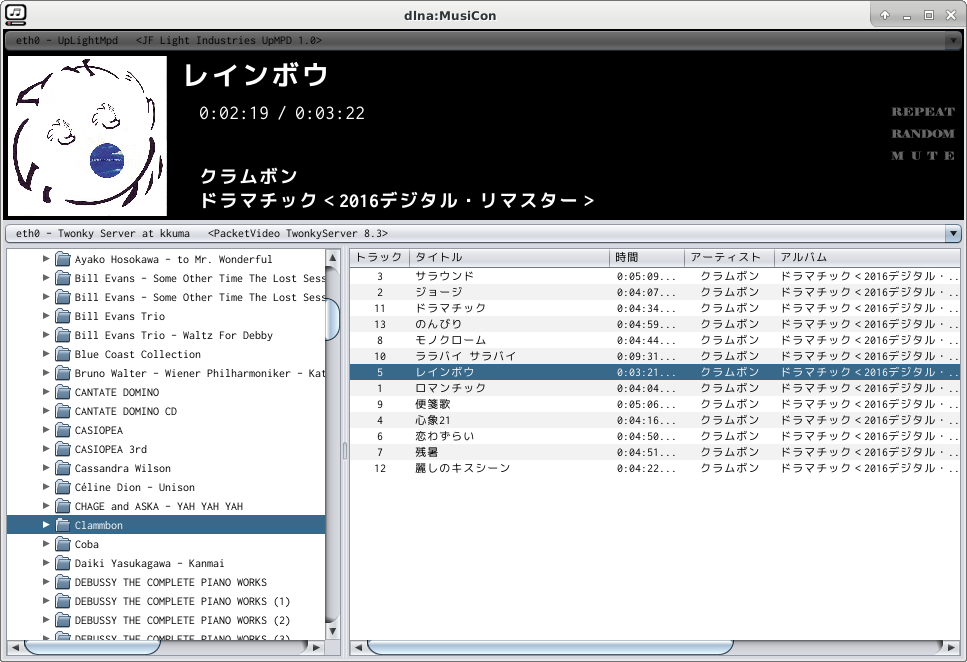The width and height of the screenshot is (967, 662).
Task: Click the track list horizontal scrollbar
Action: point(550,647)
